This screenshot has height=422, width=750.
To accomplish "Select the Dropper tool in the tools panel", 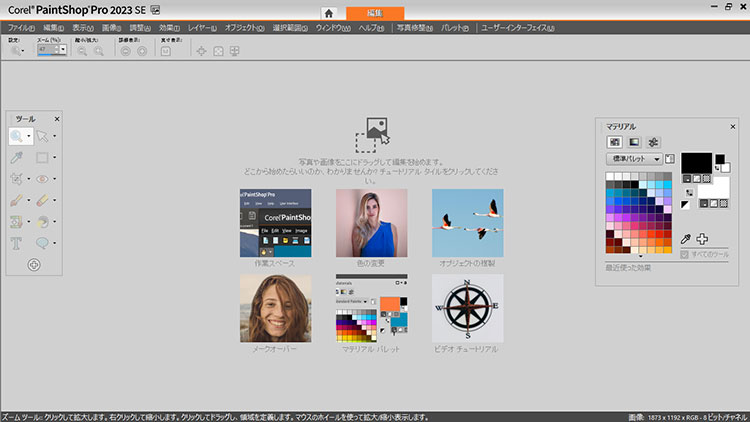I will coord(17,158).
